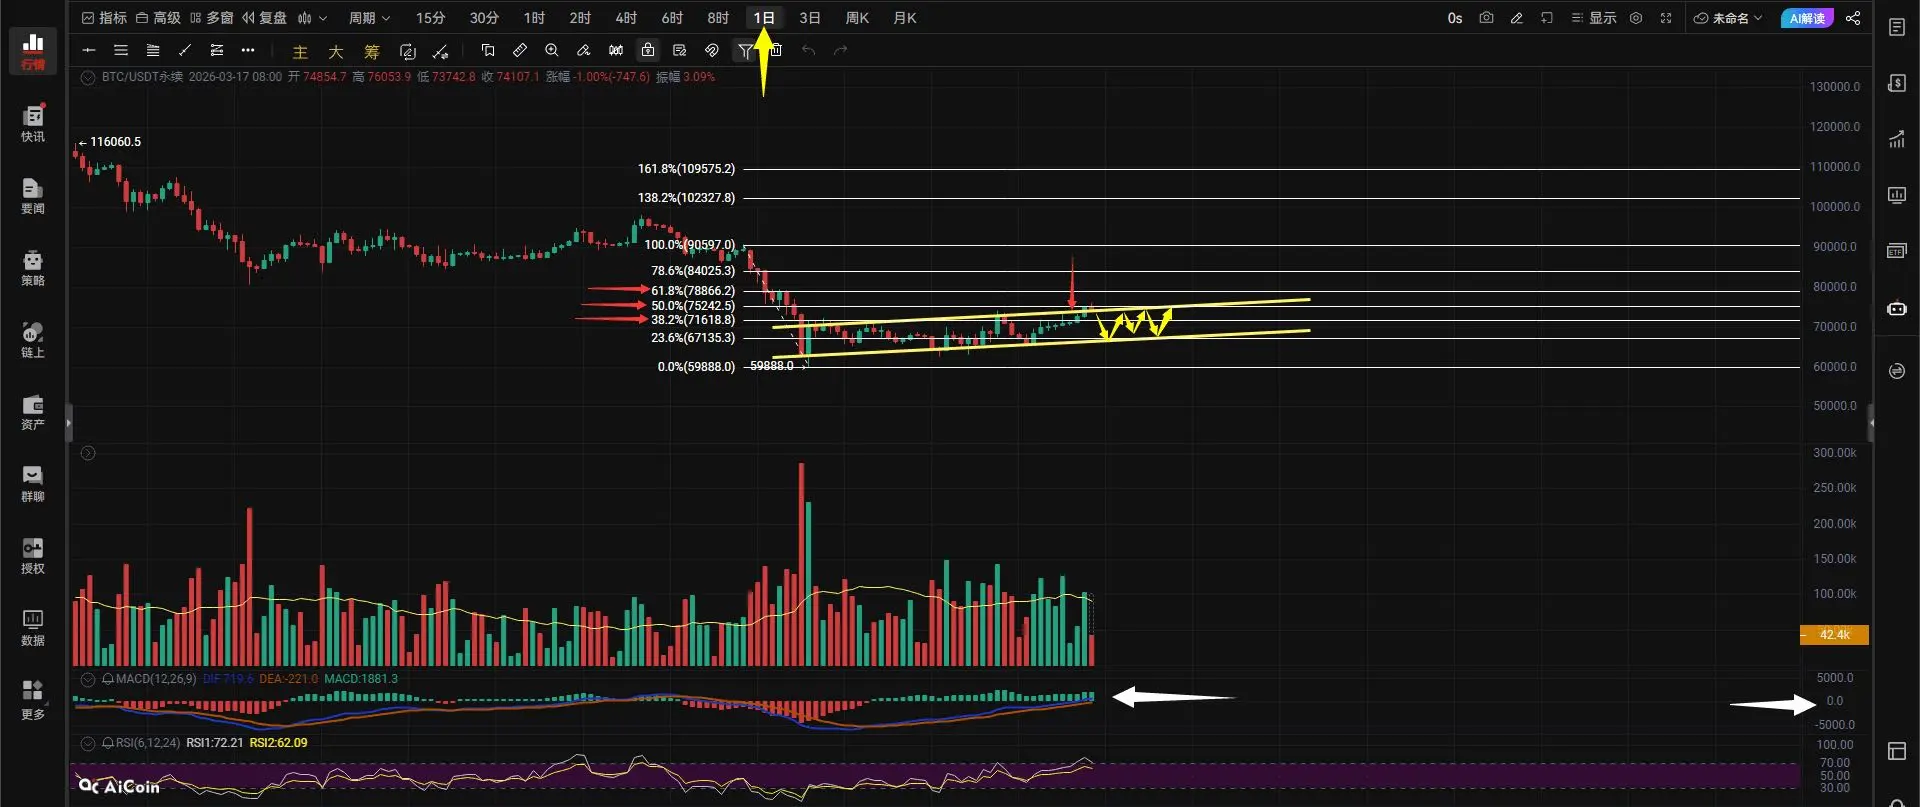Open the 策略 strategy panel

coord(33,267)
